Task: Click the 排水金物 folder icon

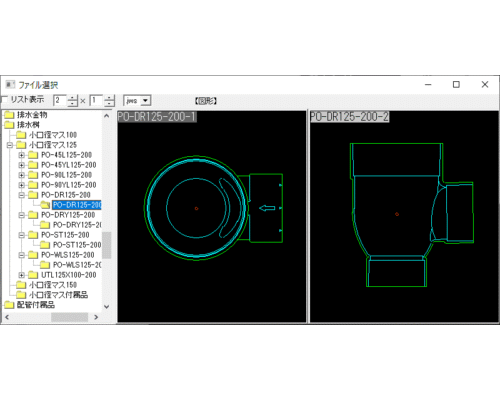Action: point(9,115)
